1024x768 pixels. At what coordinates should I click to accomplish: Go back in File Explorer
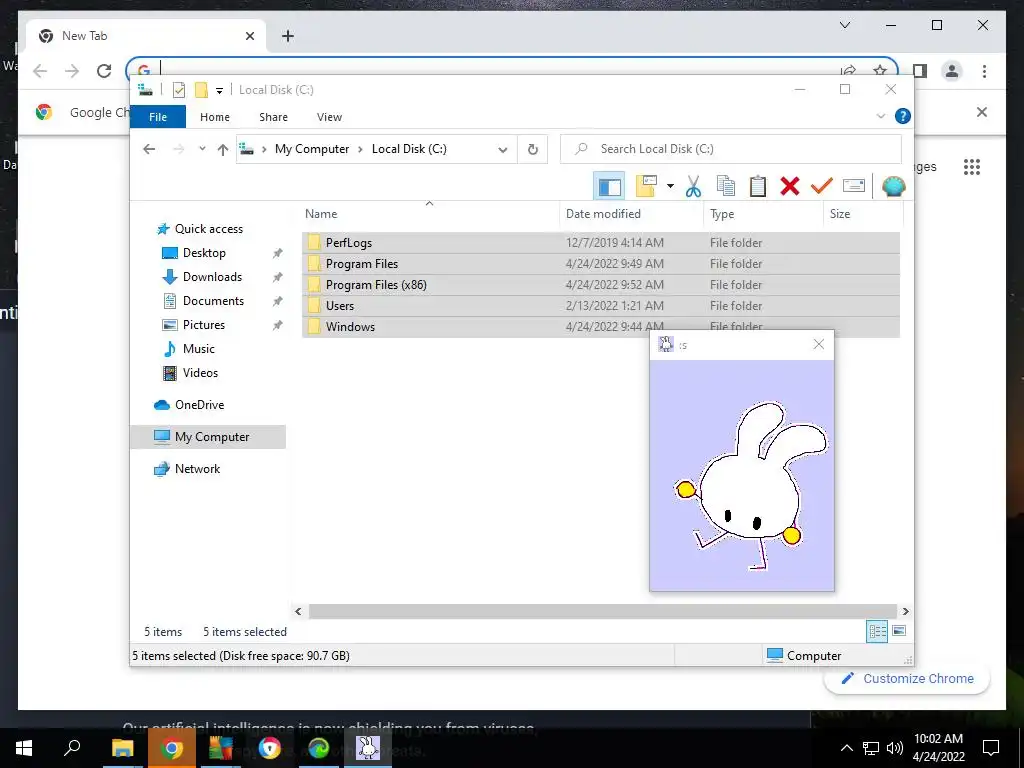(149, 149)
